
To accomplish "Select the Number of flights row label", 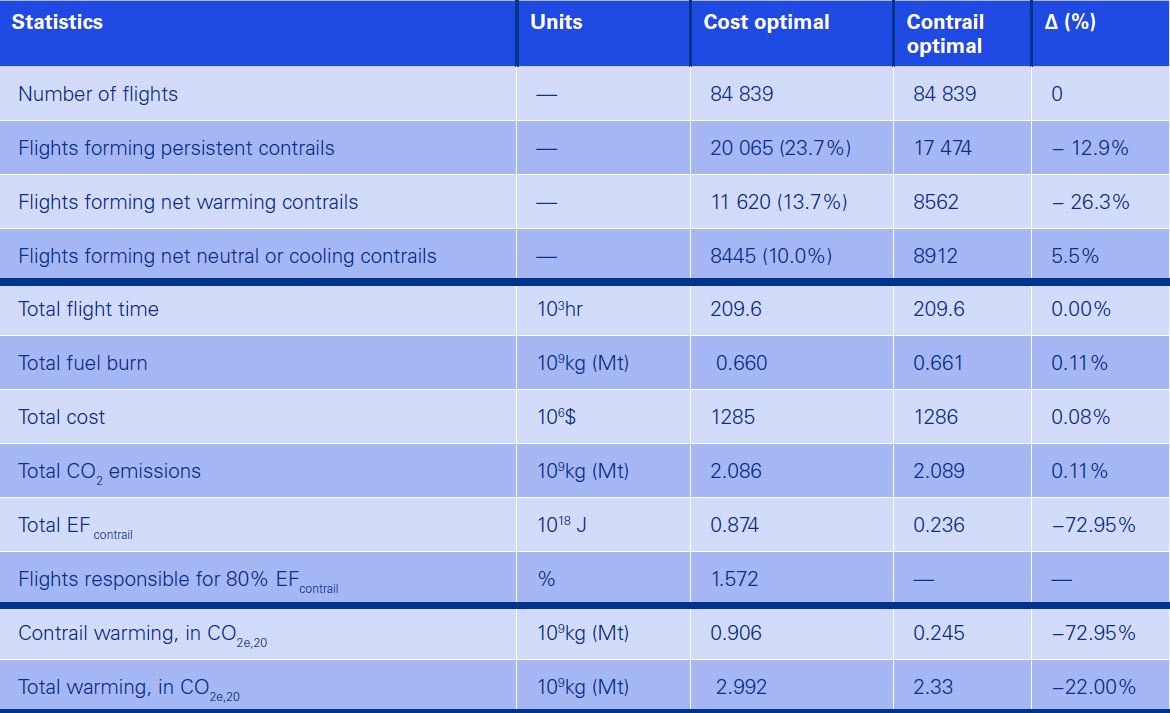I will (98, 94).
